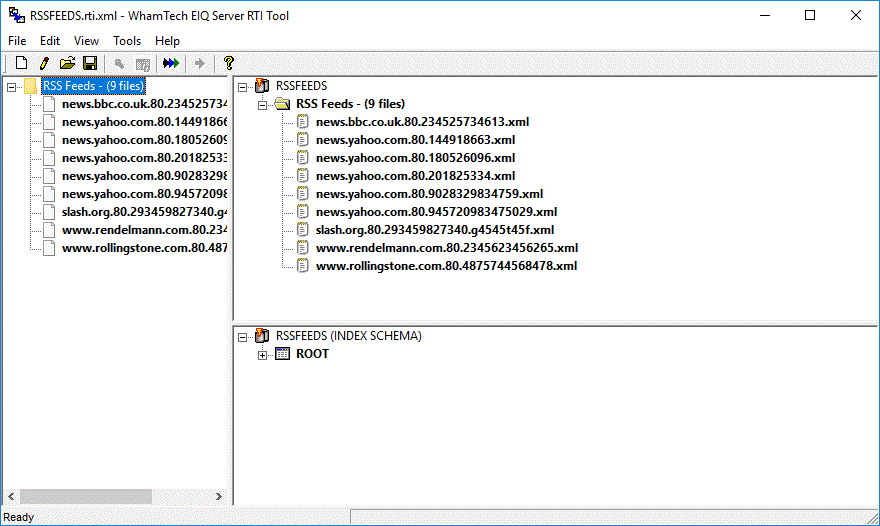Open help with yellow question mark icon
Screen dimensions: 880x526
pos(228,63)
